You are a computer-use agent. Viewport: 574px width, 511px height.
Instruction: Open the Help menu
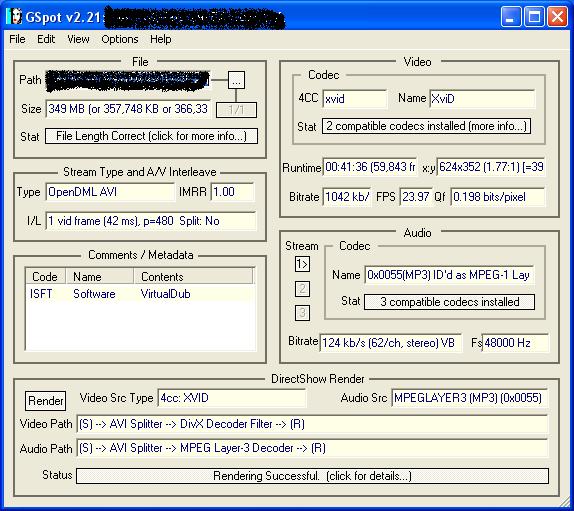160,39
